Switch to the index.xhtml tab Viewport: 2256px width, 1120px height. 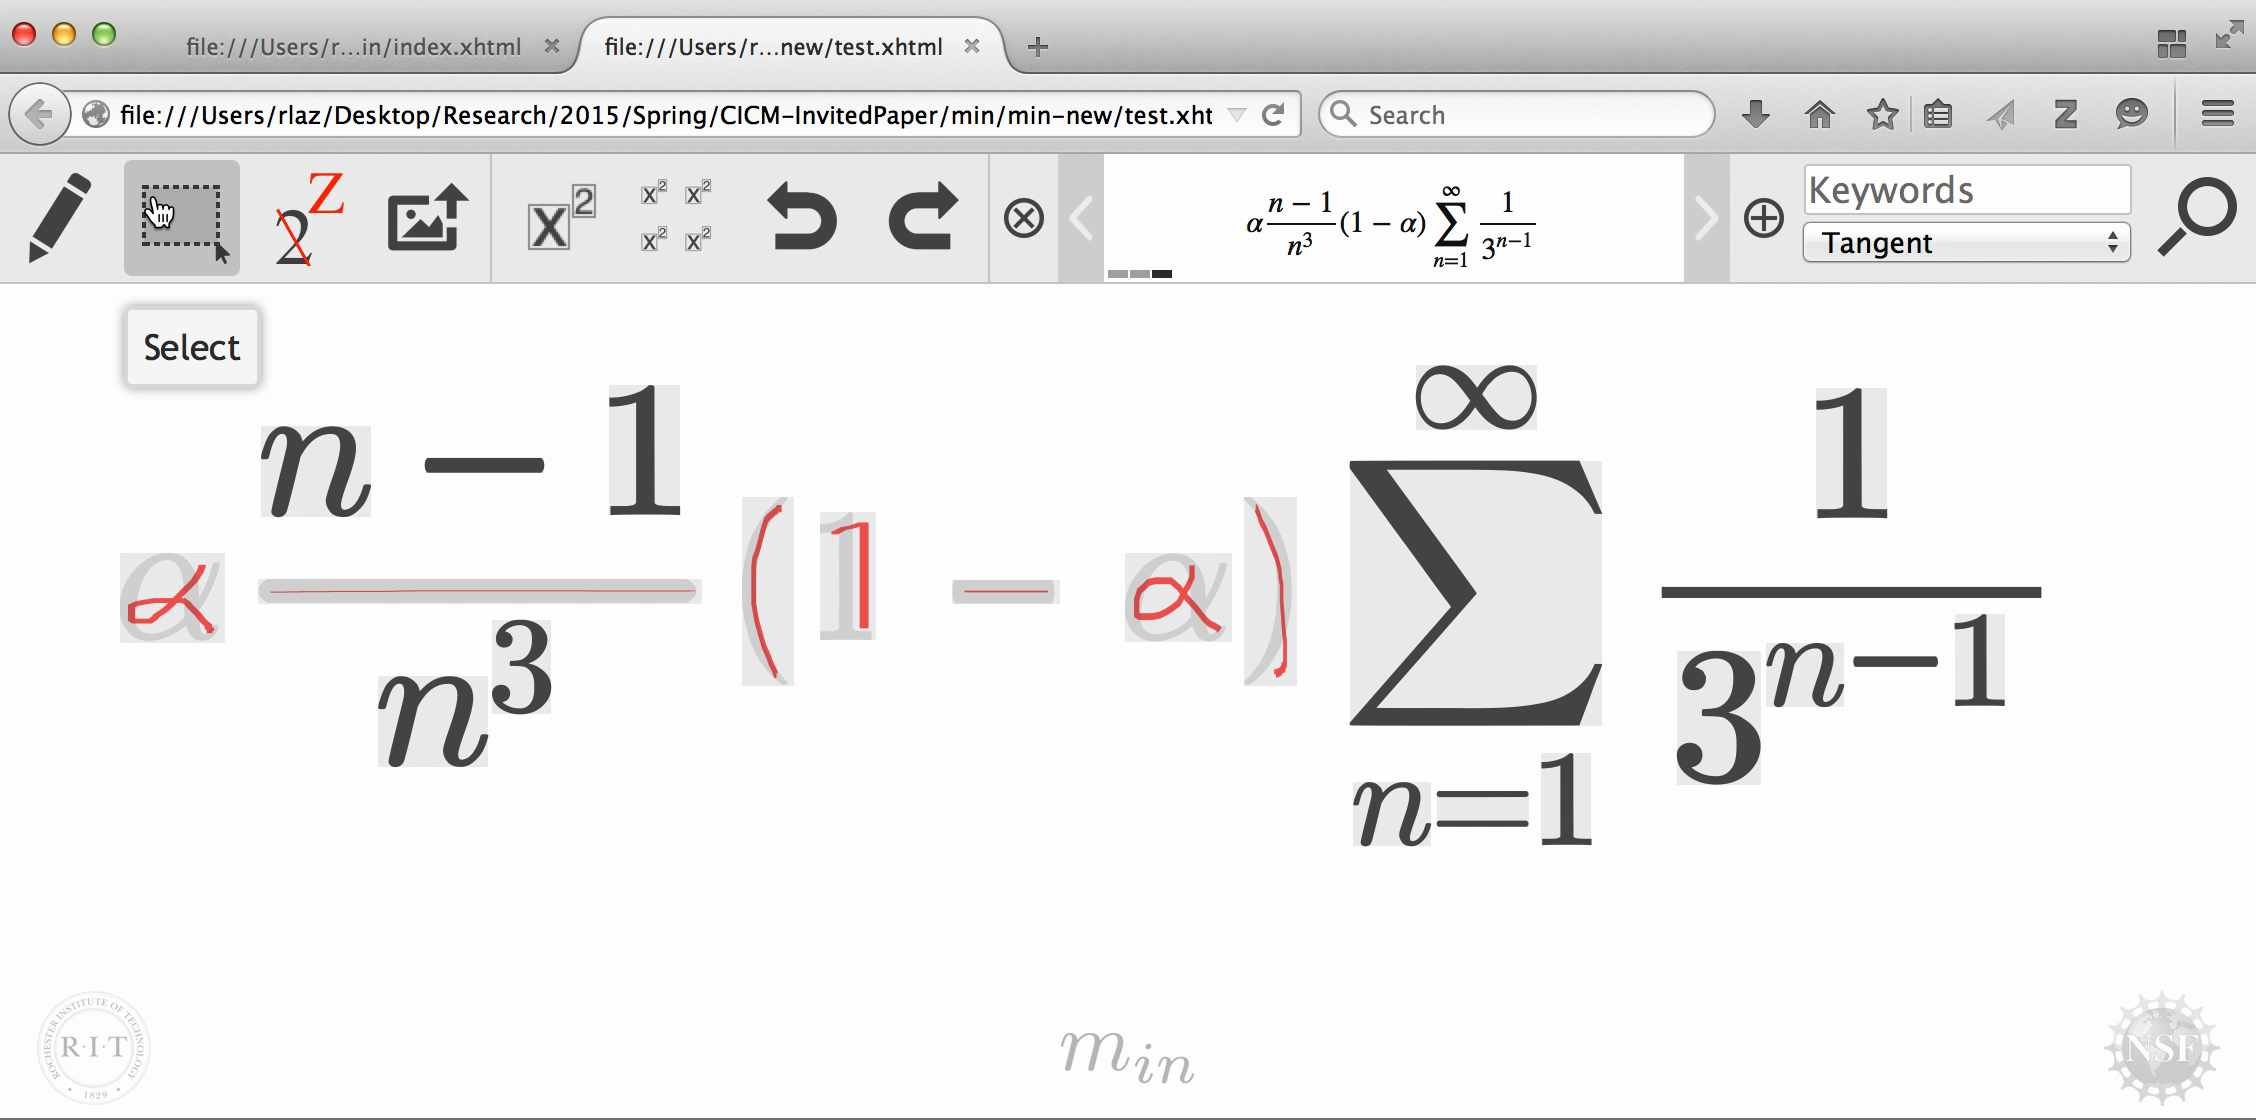tap(354, 47)
